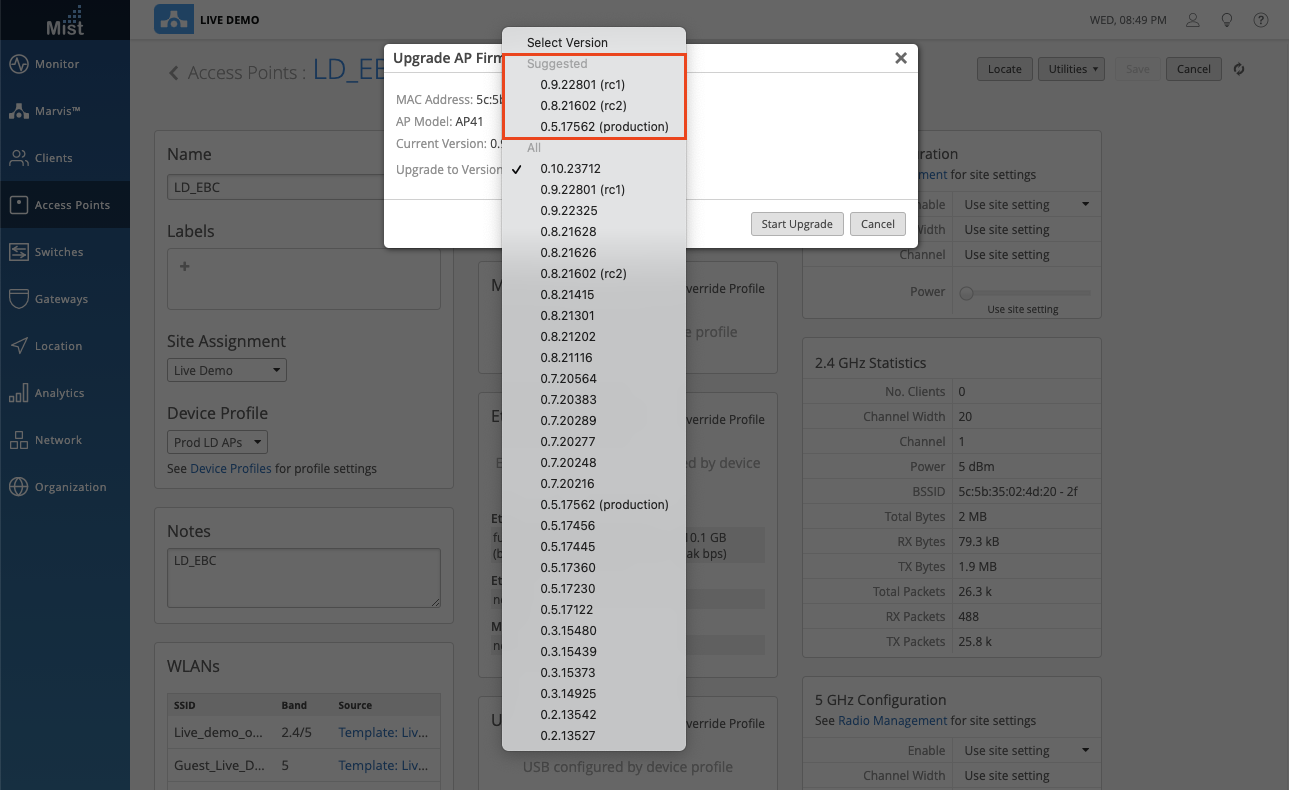Screen dimensions: 1289x790
Task: Pick version 0.5.17360
Action: (x=594, y=567)
